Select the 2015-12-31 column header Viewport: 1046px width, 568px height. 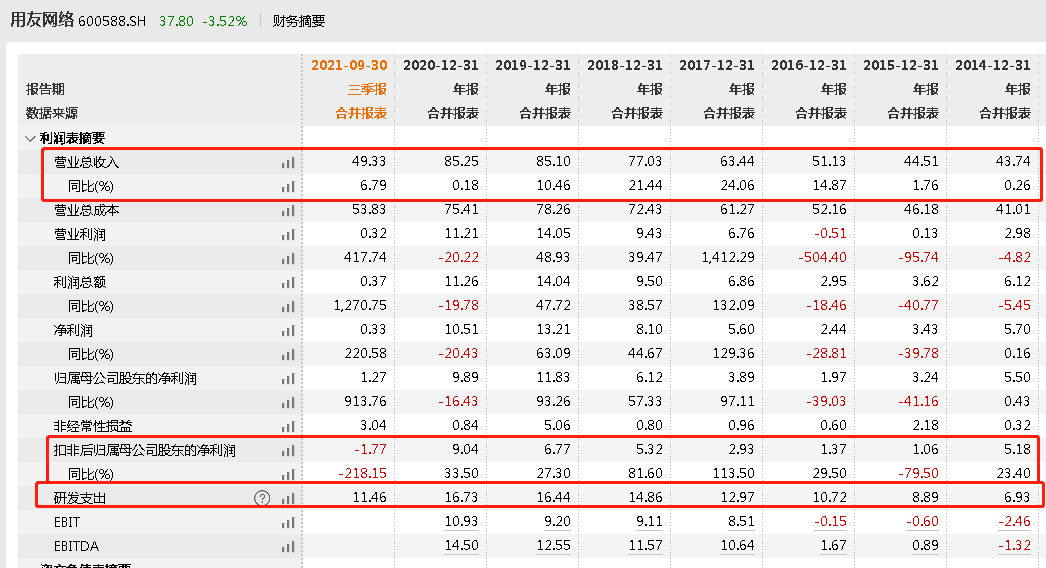click(x=901, y=65)
